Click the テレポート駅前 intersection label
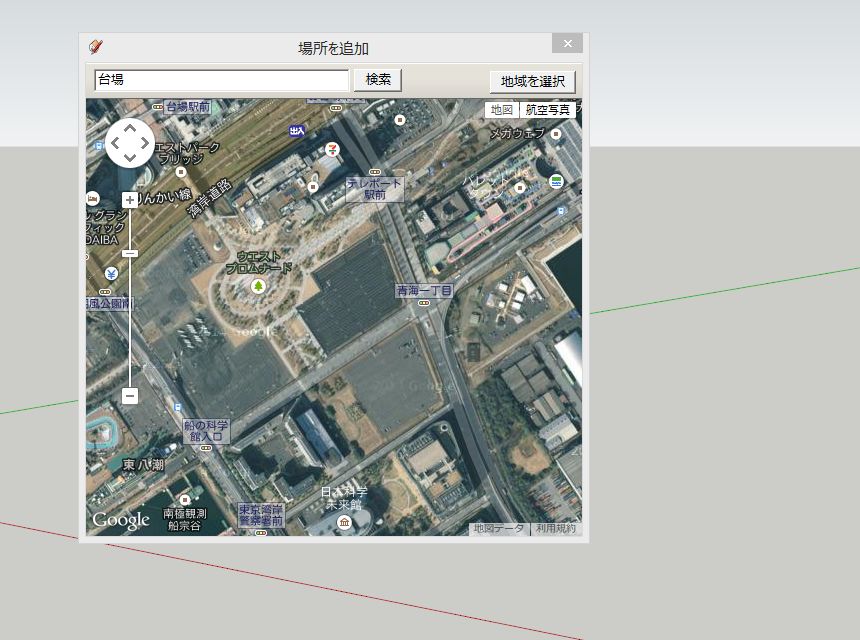 point(375,189)
